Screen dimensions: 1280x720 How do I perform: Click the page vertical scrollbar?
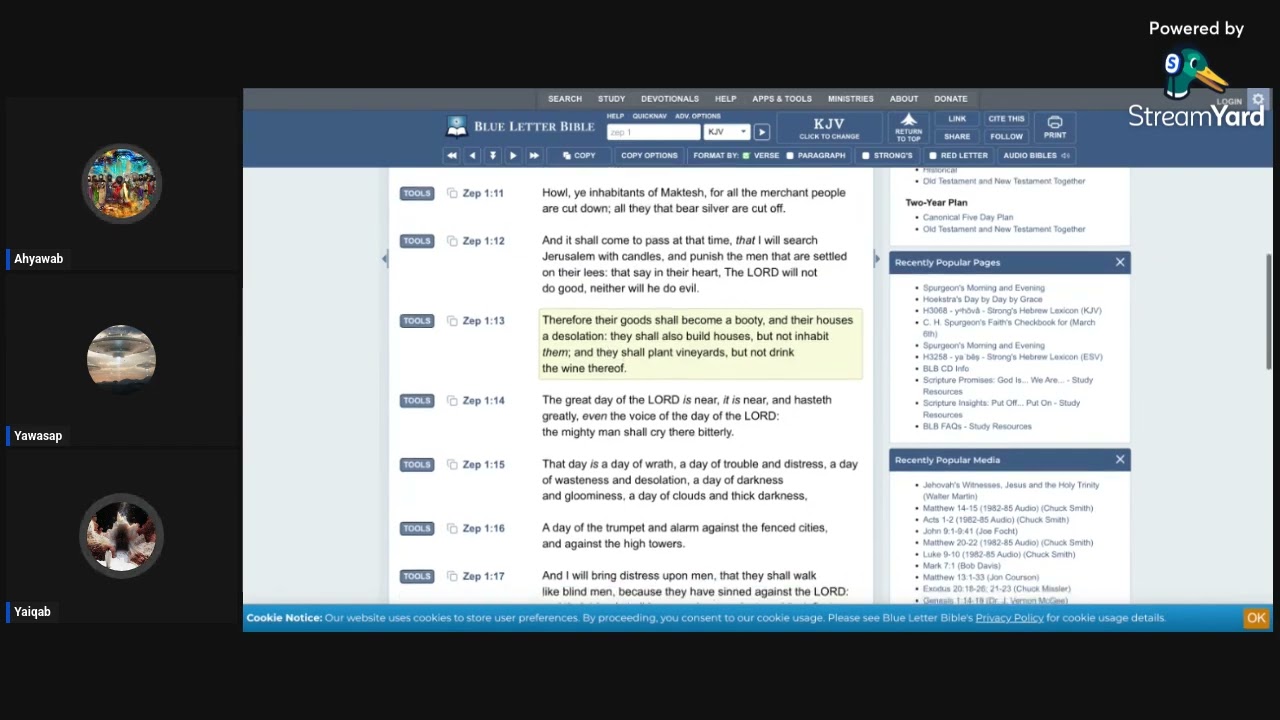(1270, 311)
